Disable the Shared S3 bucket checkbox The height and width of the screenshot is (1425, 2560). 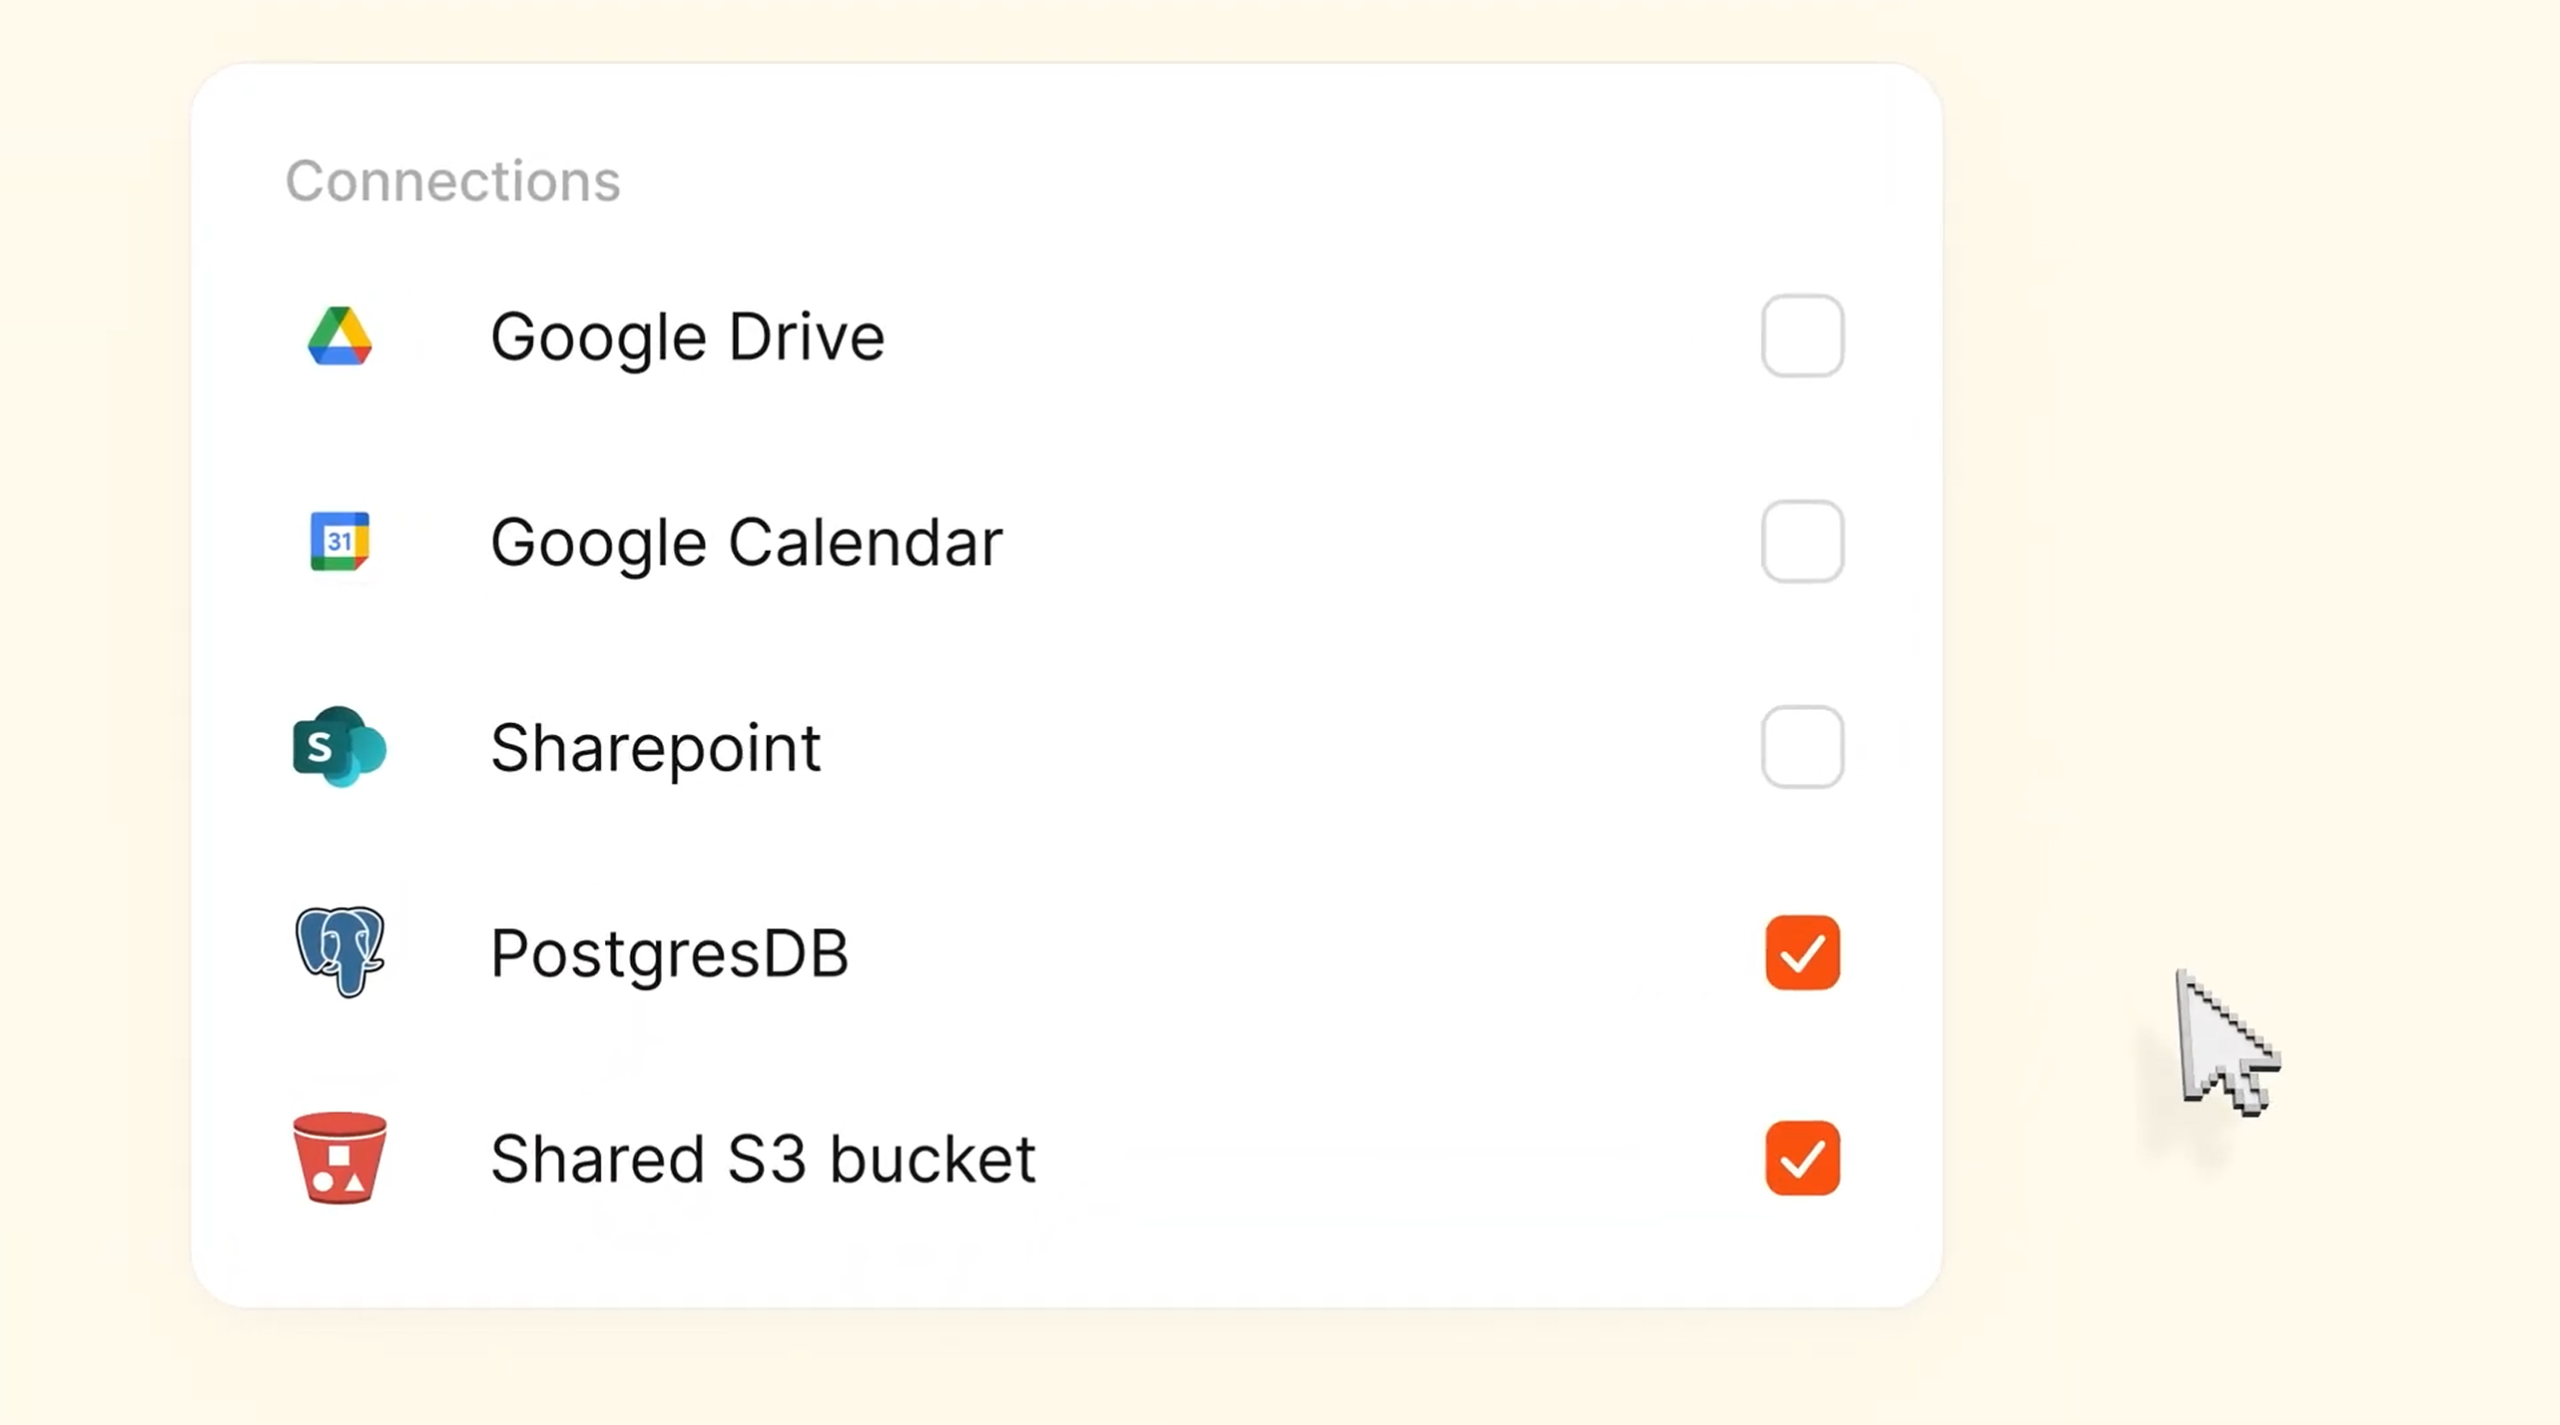pyautogui.click(x=1802, y=1158)
